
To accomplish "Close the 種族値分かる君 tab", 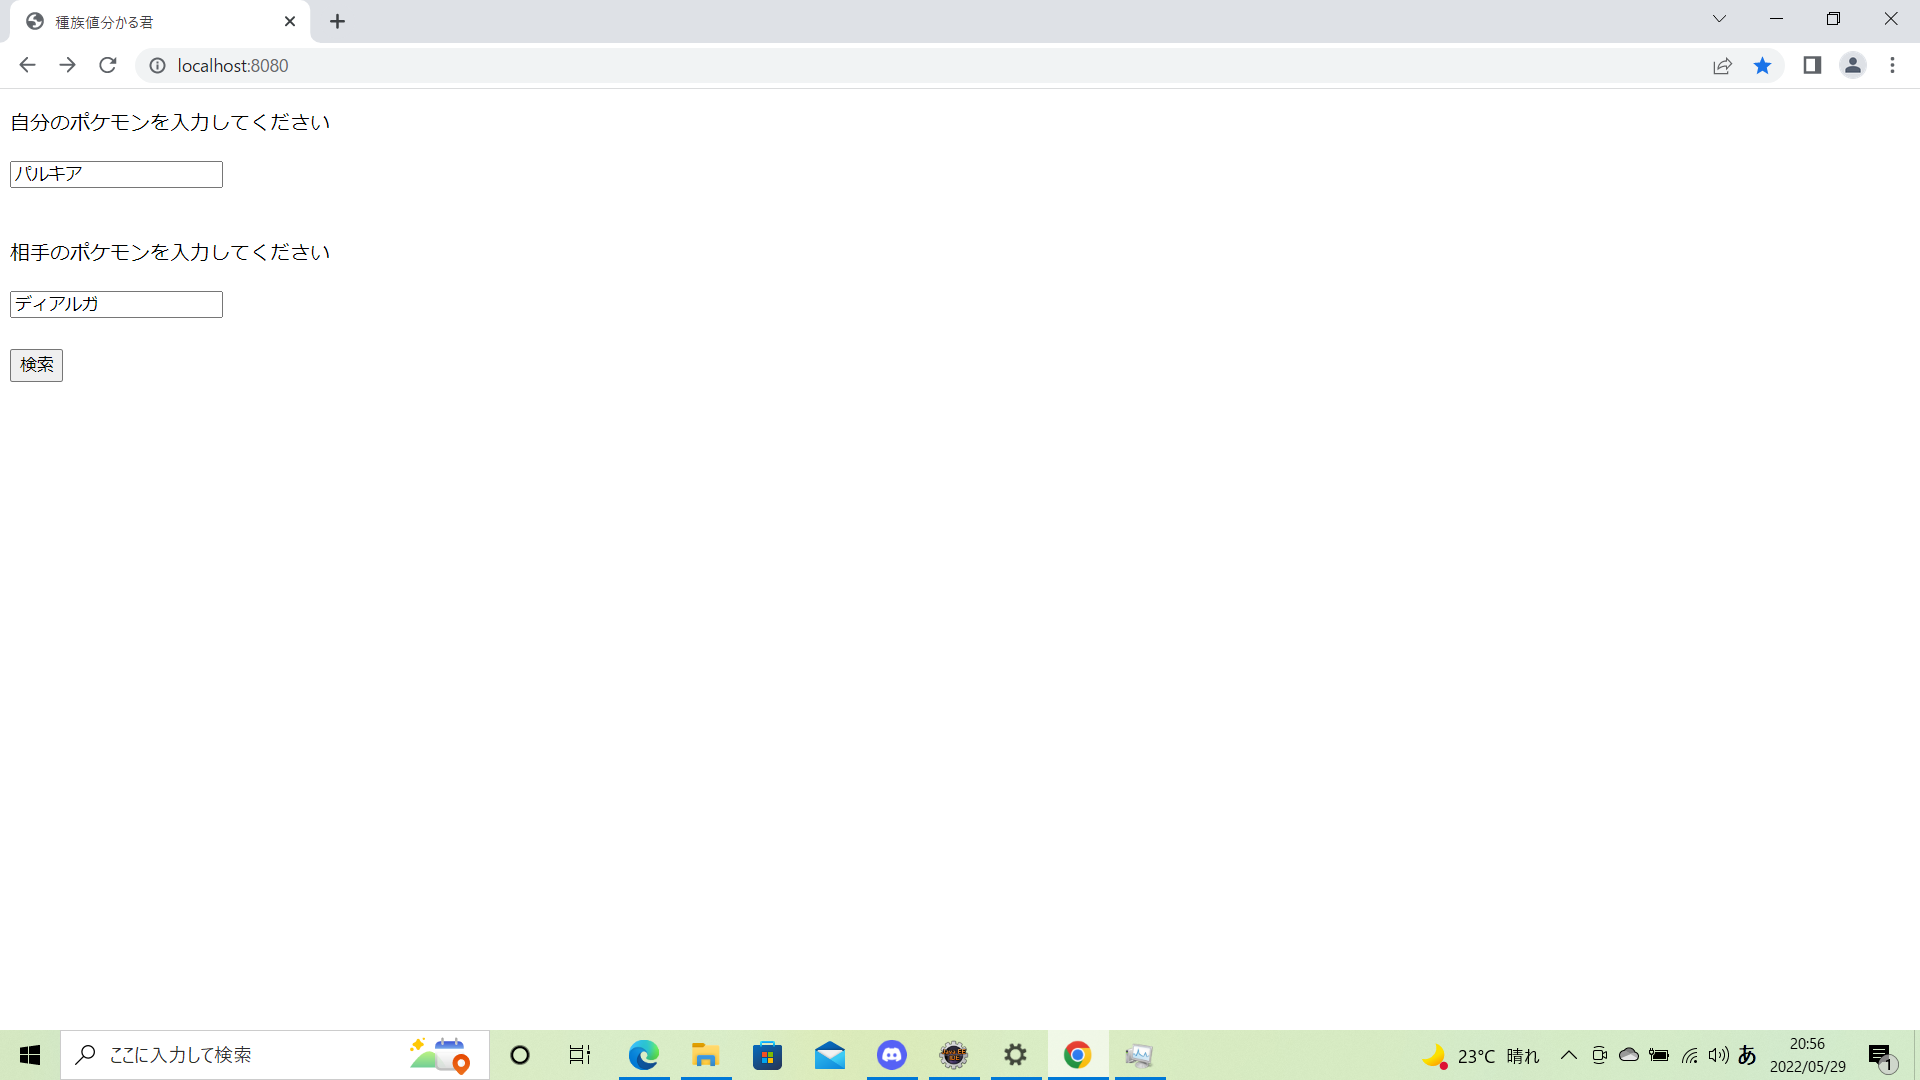I will [x=290, y=21].
